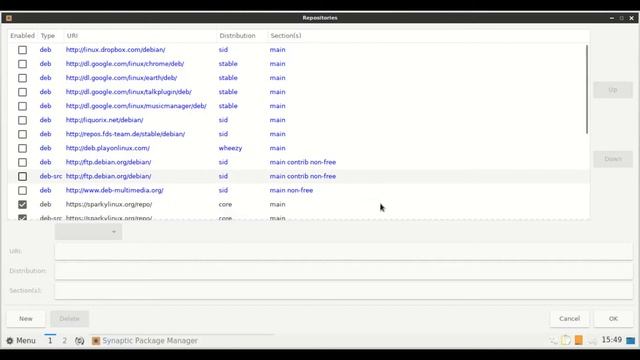The image size is (640, 360).
Task: Click the New repository button
Action: coord(26,319)
